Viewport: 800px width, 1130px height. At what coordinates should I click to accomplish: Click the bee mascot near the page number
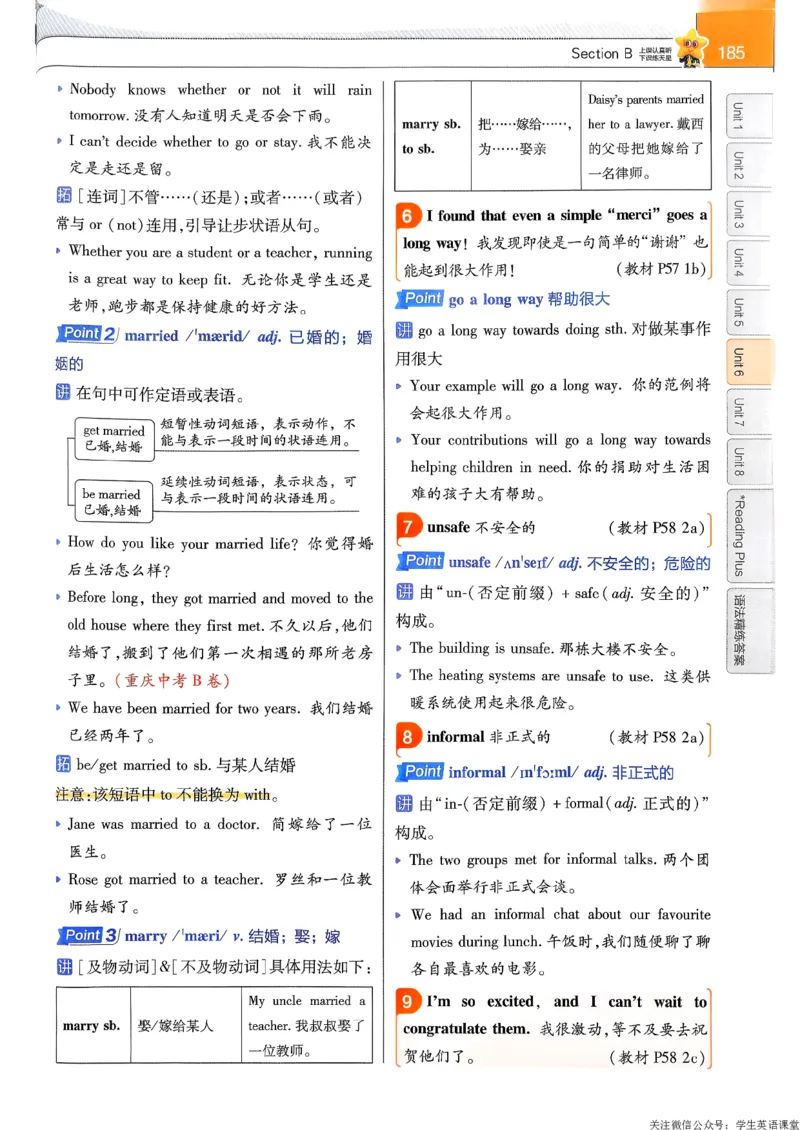click(x=691, y=45)
